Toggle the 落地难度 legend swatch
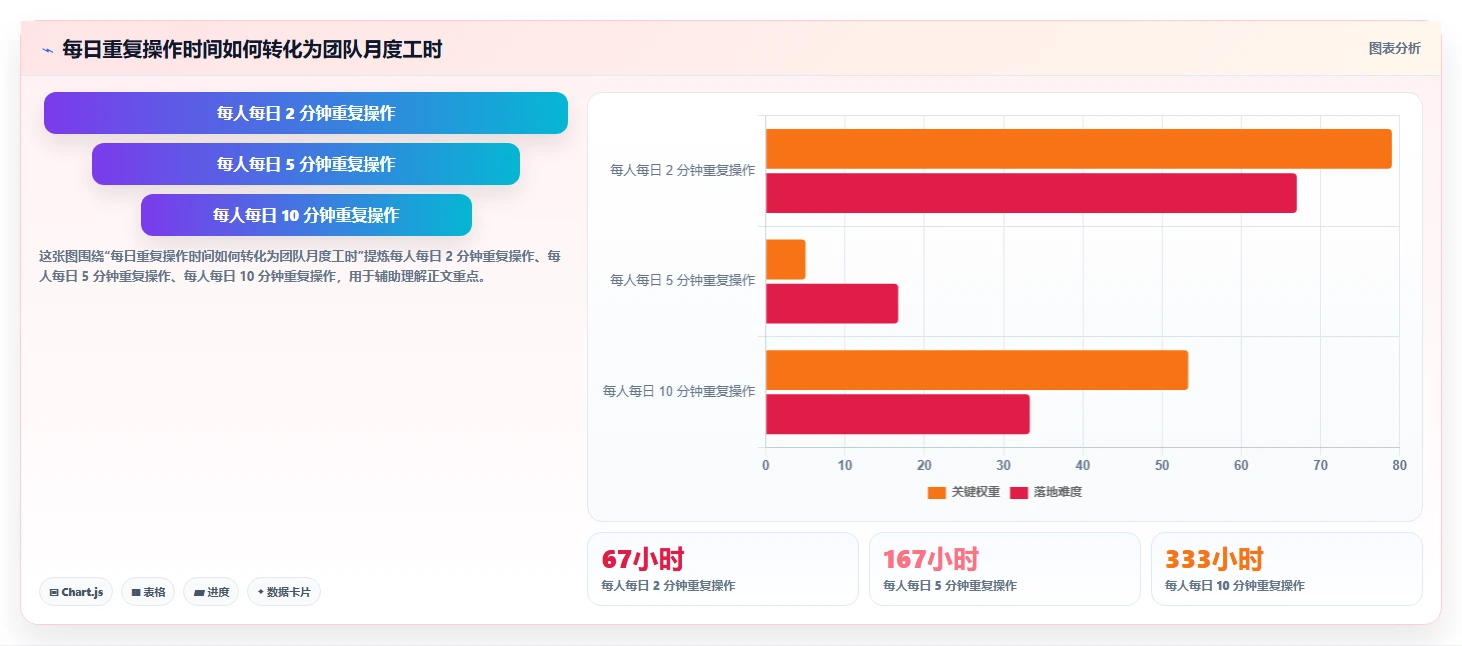 [1019, 492]
